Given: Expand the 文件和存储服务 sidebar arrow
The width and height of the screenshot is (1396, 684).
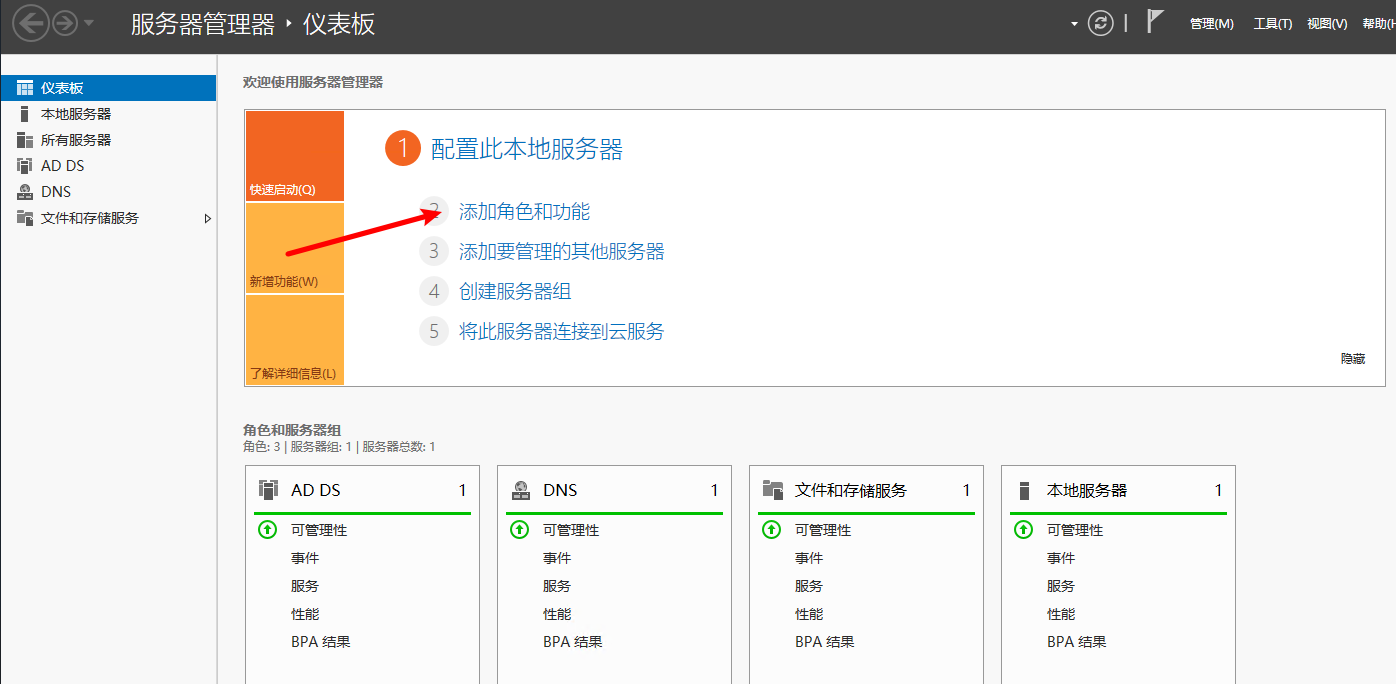Looking at the screenshot, I should [207, 218].
